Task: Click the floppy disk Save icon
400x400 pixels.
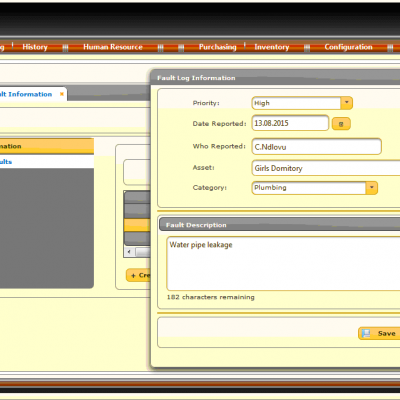Action: pos(366,333)
